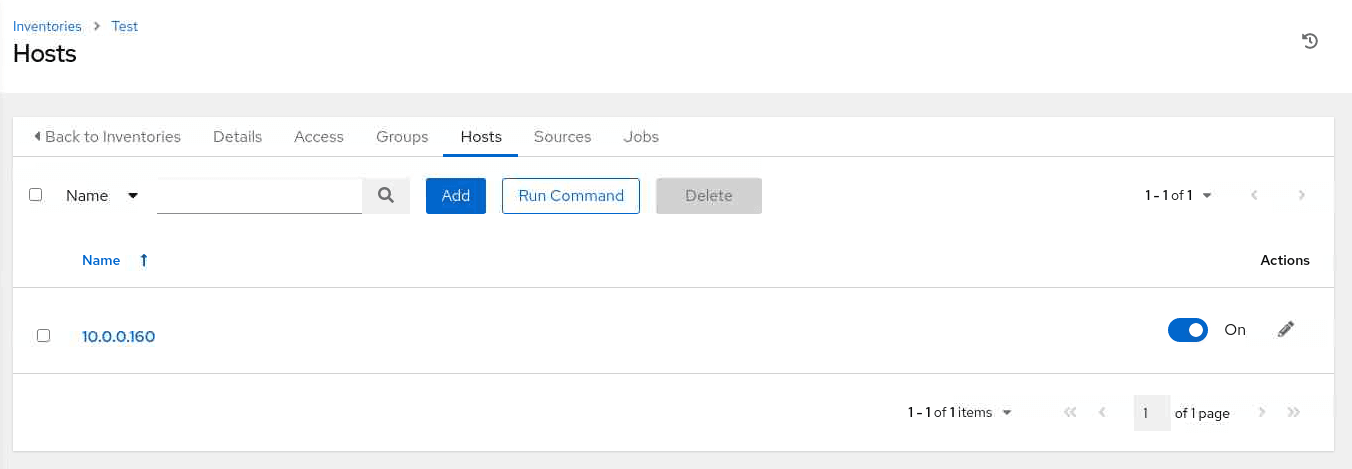Image resolution: width=1352 pixels, height=469 pixels.
Task: Click the current page number box
Action: (x=1152, y=412)
